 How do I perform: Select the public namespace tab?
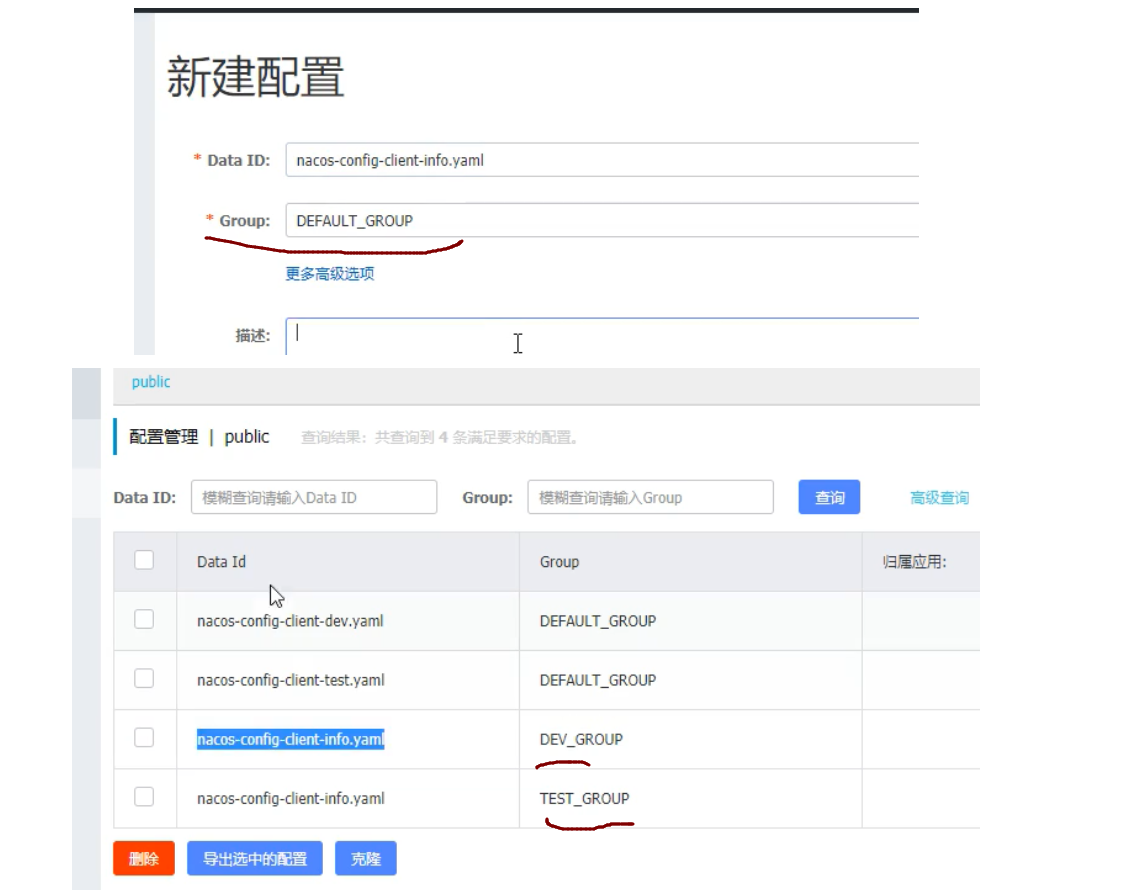pyautogui.click(x=151, y=381)
